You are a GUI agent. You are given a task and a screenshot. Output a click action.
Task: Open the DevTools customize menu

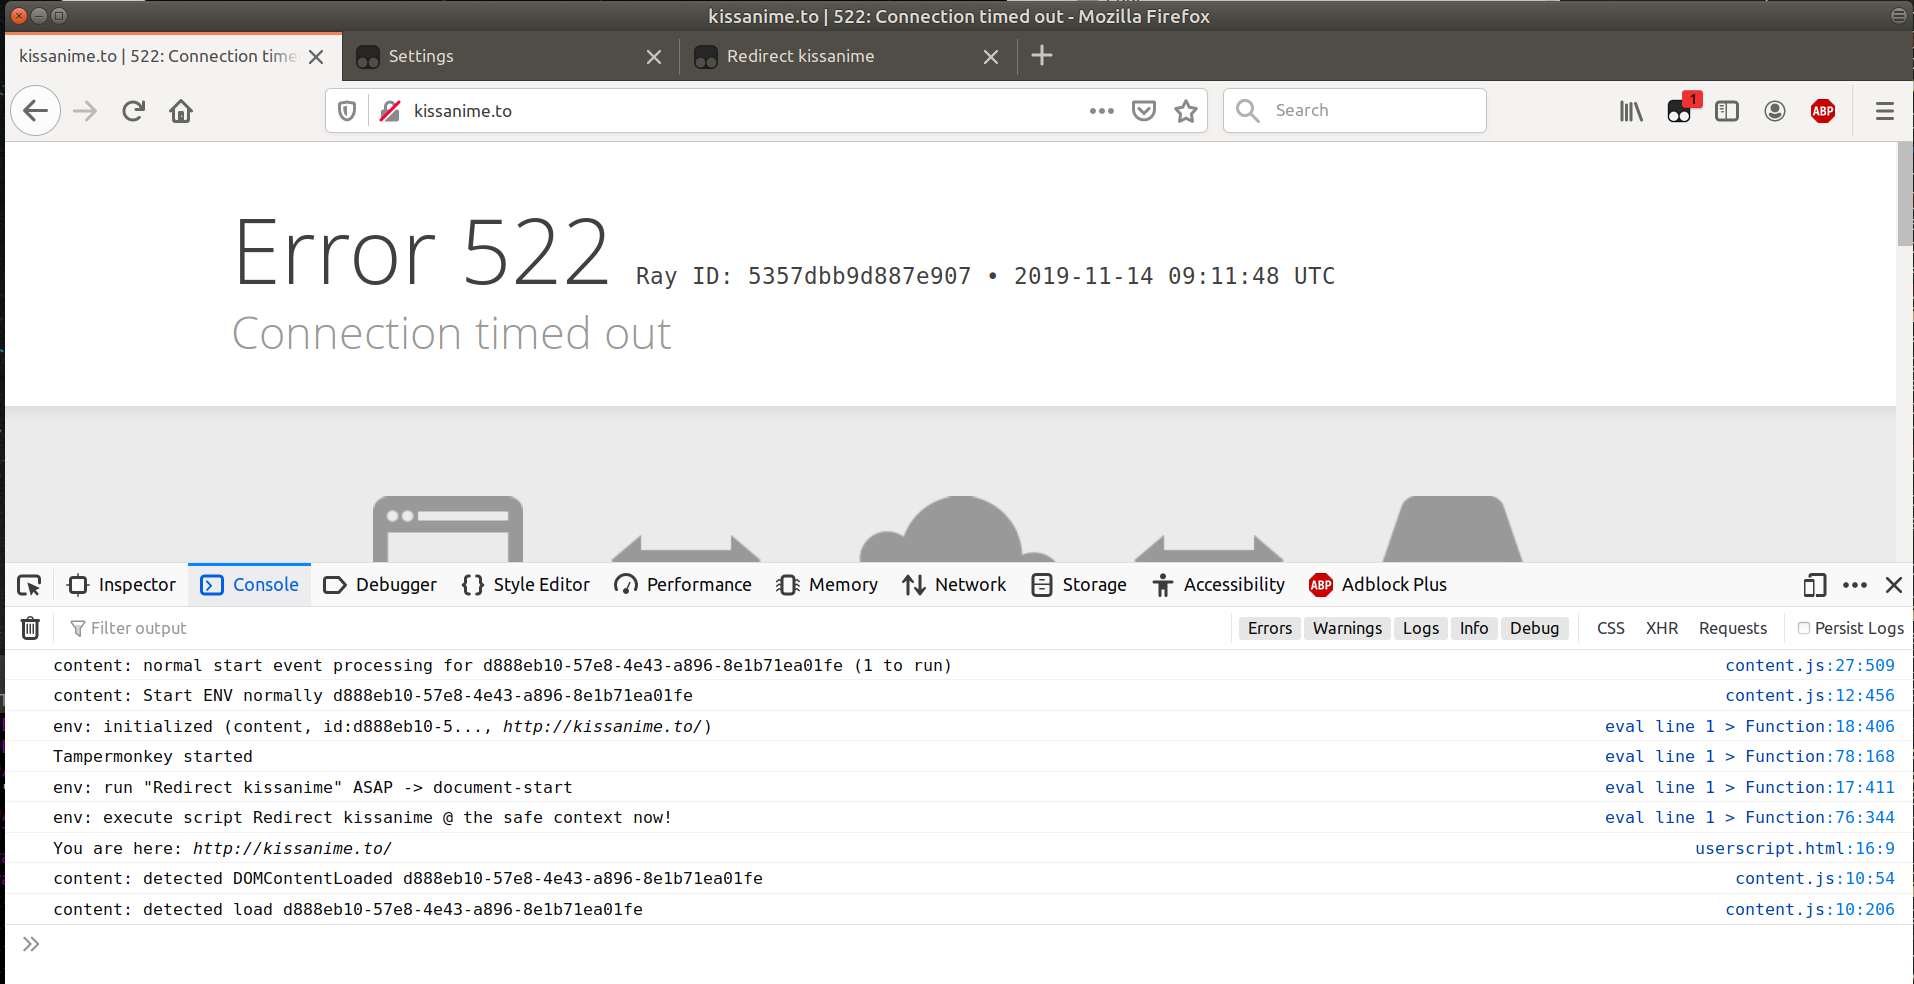tap(1855, 585)
